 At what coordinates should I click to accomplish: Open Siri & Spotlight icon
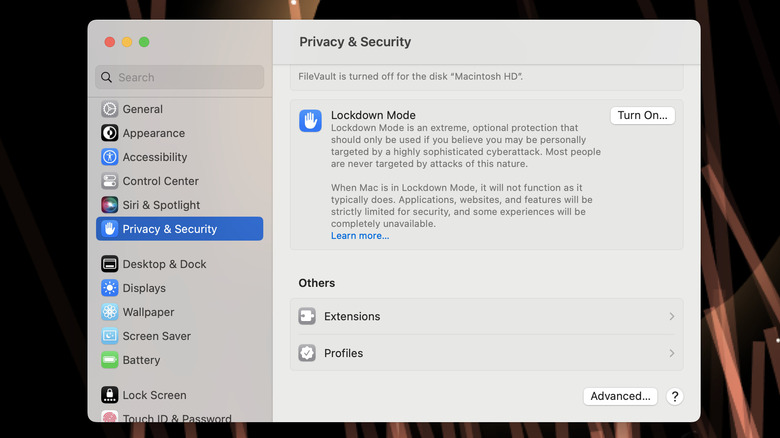pyautogui.click(x=110, y=205)
